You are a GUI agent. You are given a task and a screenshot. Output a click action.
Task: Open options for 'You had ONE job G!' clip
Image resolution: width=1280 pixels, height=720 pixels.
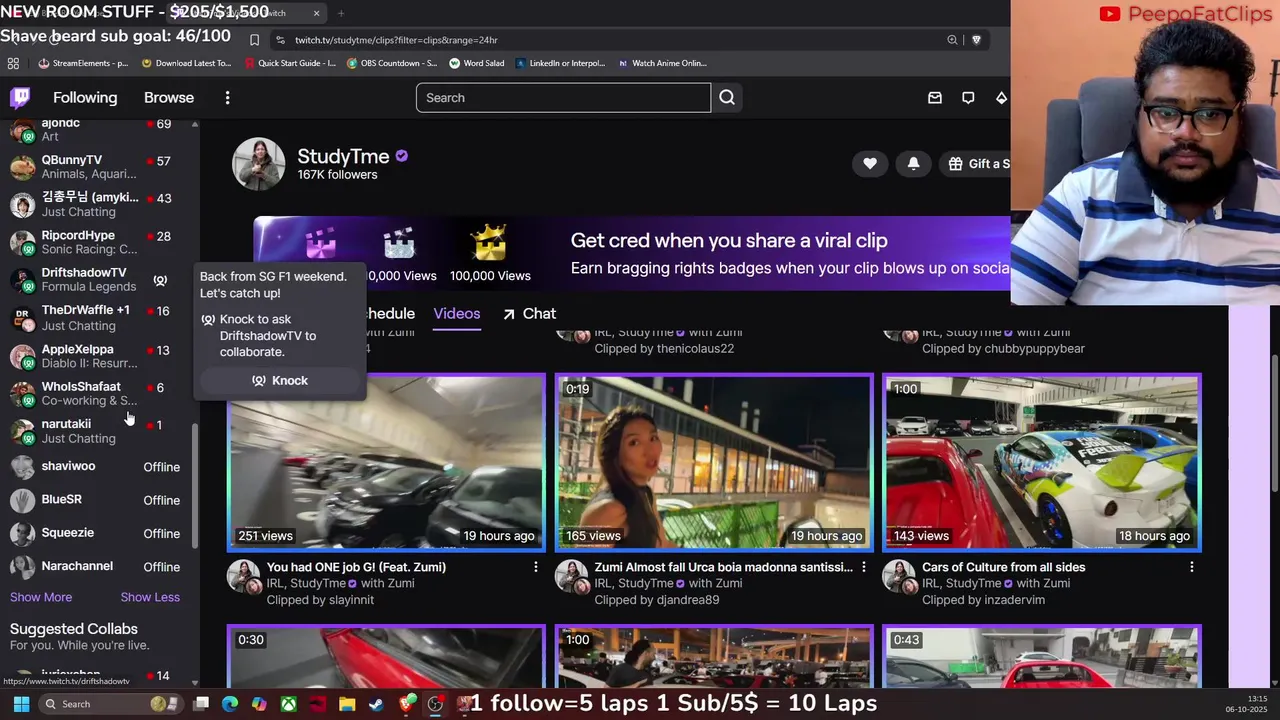click(536, 567)
